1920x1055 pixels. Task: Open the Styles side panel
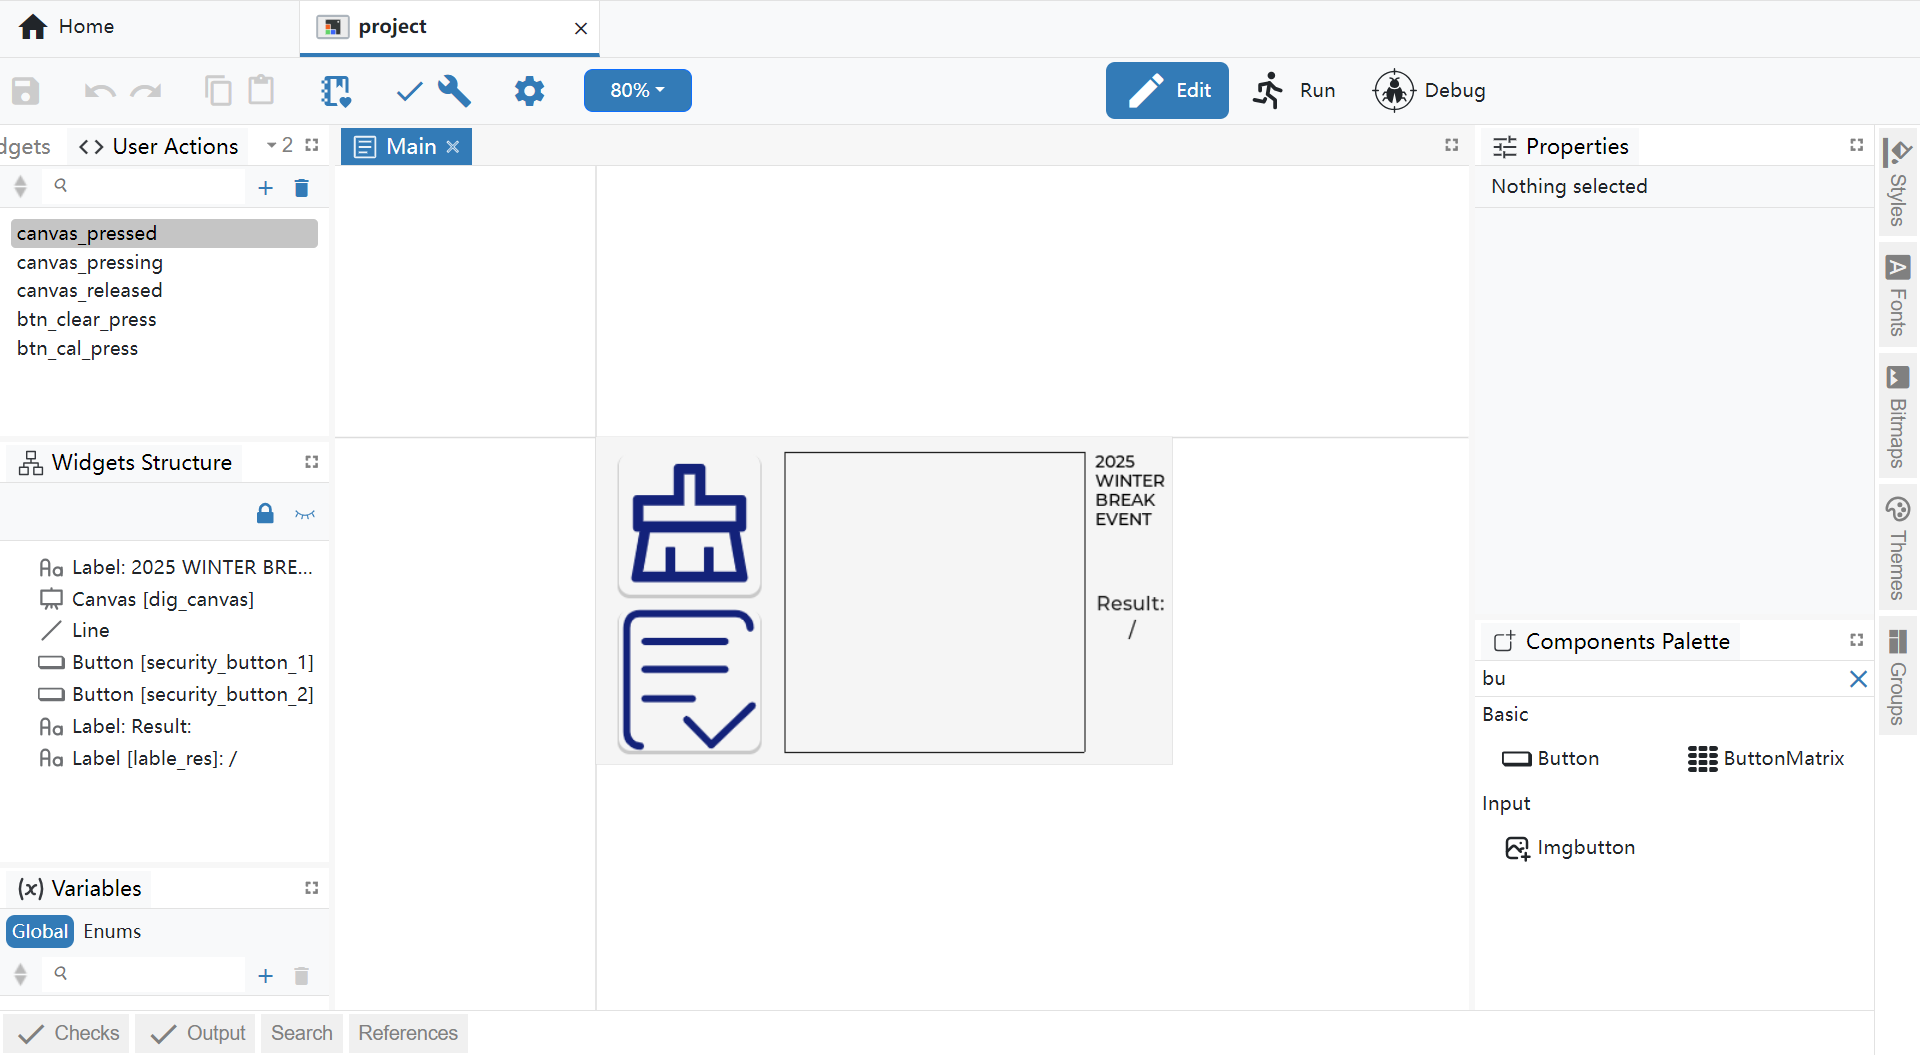(1897, 183)
